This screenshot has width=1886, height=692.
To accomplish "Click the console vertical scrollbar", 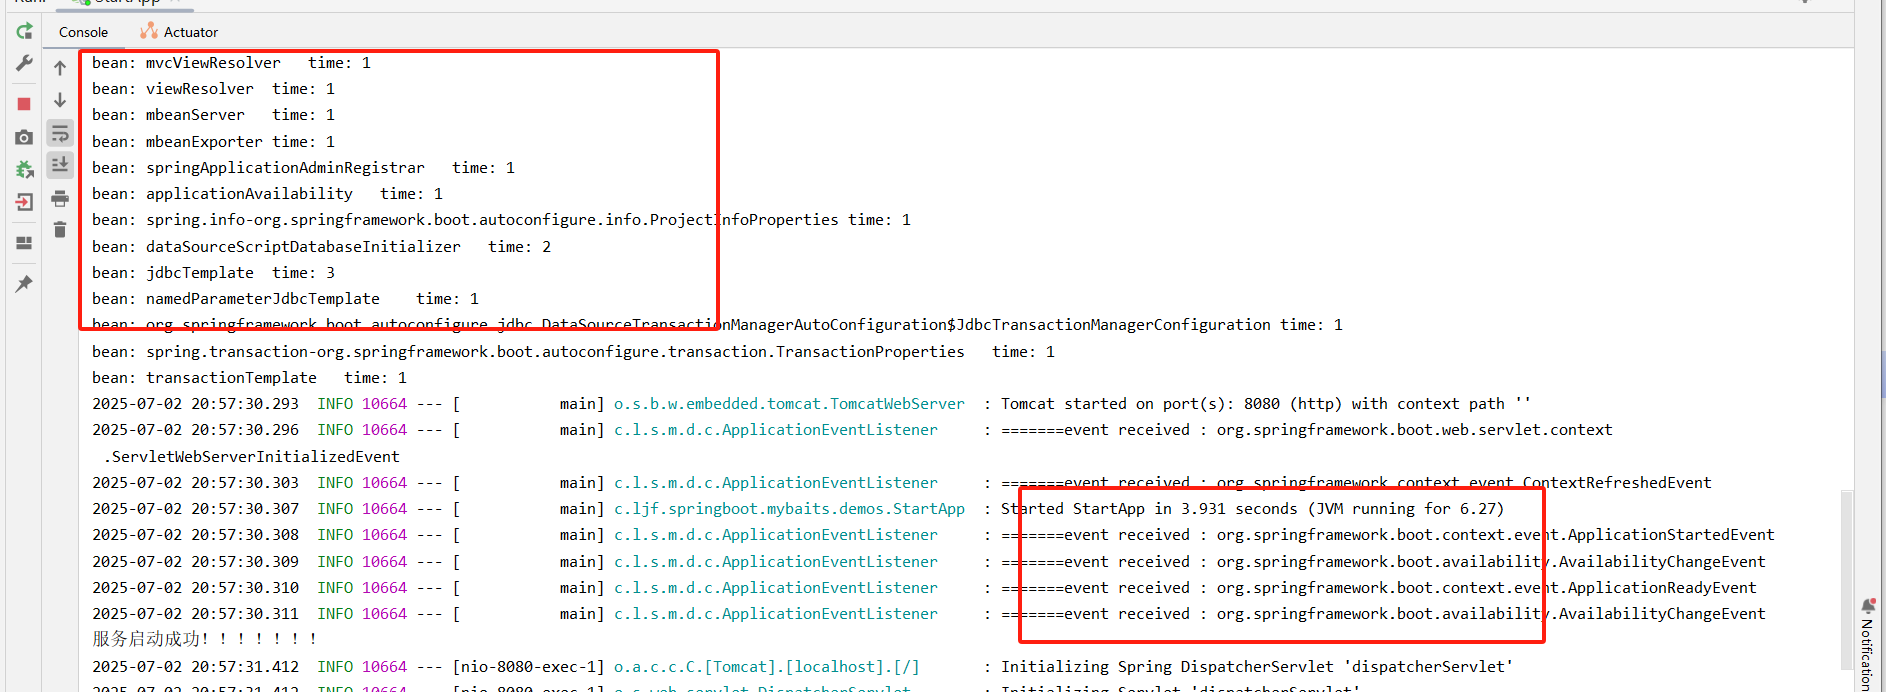I will (x=1847, y=580).
